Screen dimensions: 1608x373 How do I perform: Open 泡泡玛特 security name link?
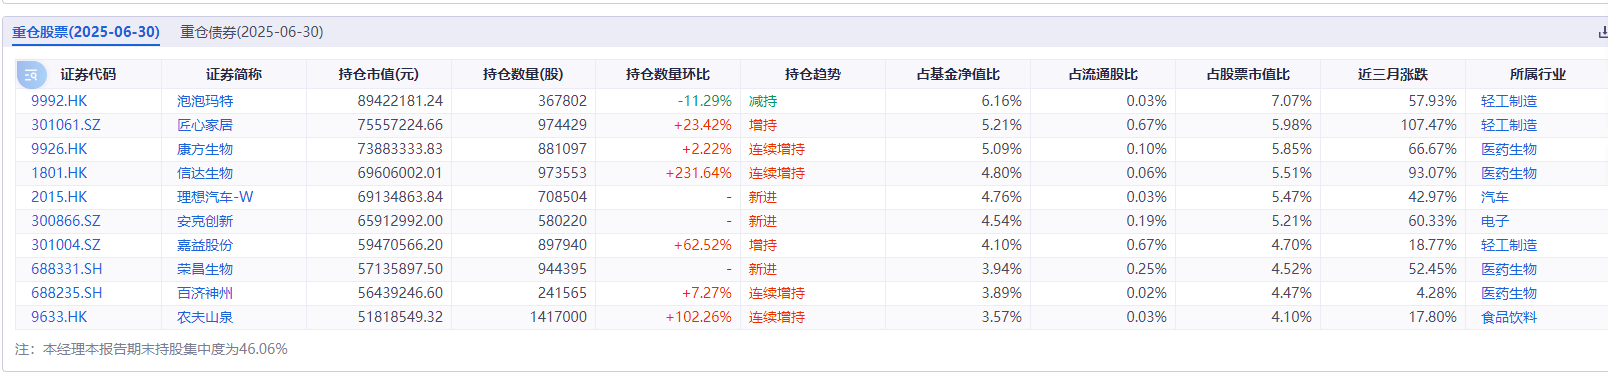(205, 101)
